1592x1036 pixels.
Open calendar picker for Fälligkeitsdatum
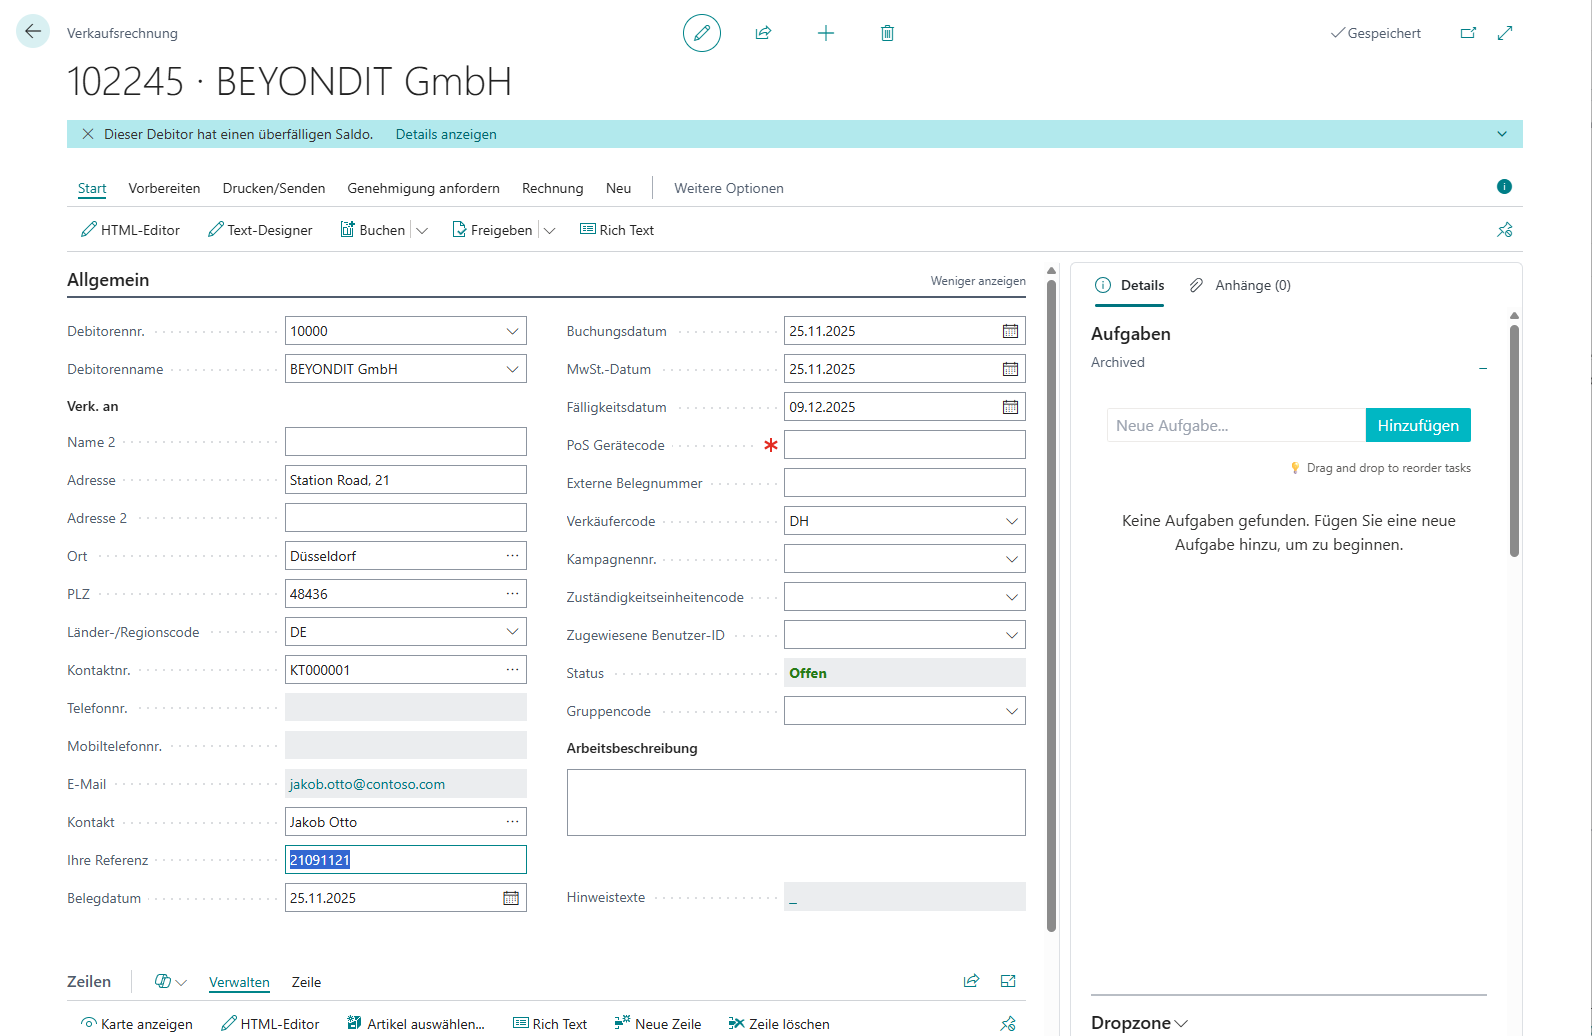pyautogui.click(x=1010, y=407)
